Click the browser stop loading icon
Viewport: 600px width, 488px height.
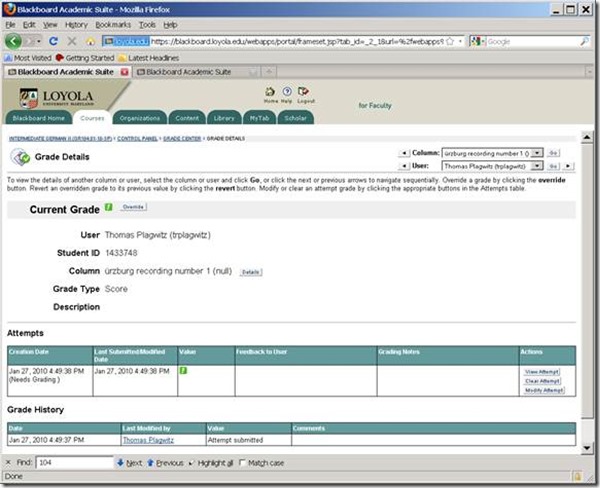[73, 42]
